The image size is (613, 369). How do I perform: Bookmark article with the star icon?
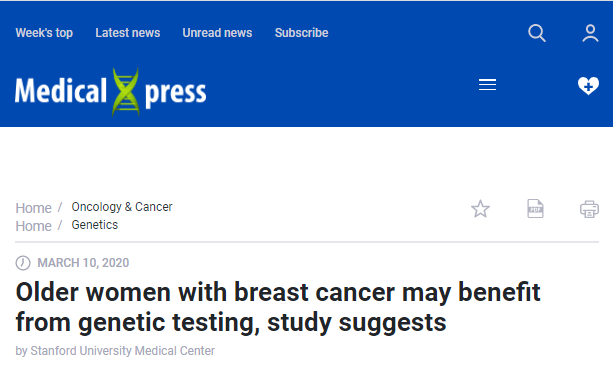[480, 209]
